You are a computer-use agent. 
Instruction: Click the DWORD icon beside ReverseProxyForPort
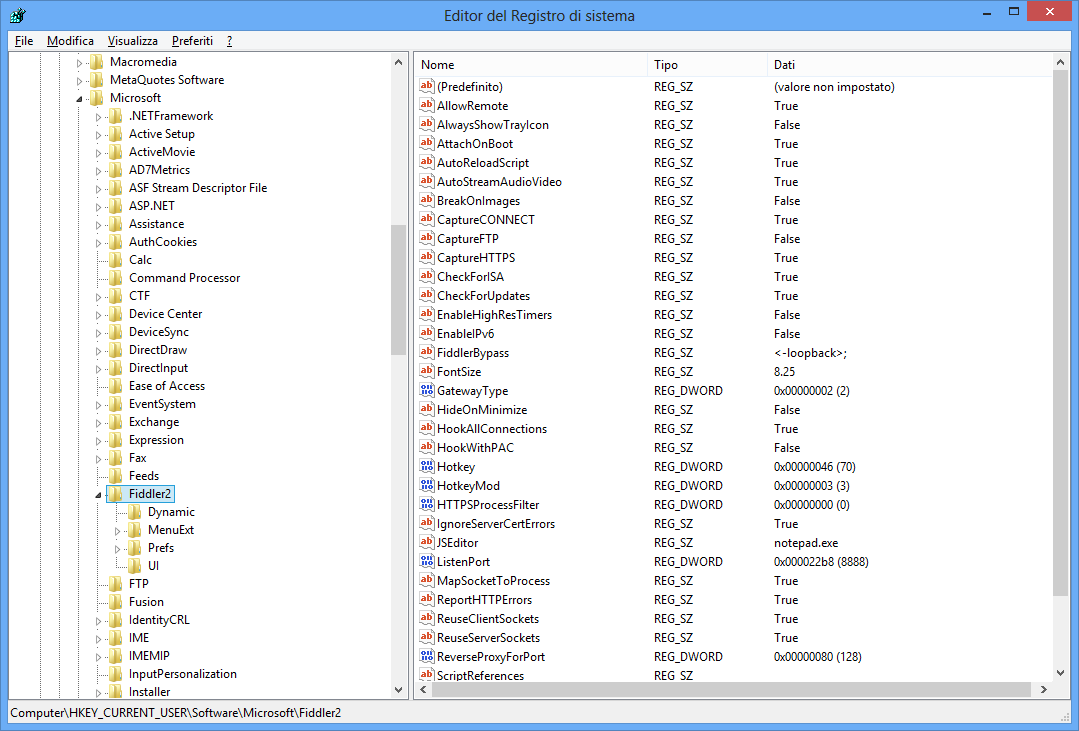click(x=427, y=657)
